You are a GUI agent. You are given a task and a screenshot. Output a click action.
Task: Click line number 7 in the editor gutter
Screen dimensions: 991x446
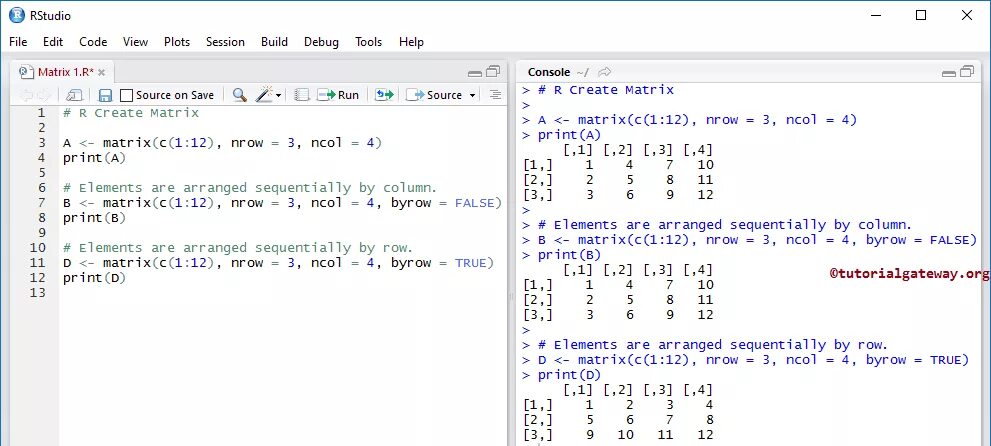click(41, 203)
